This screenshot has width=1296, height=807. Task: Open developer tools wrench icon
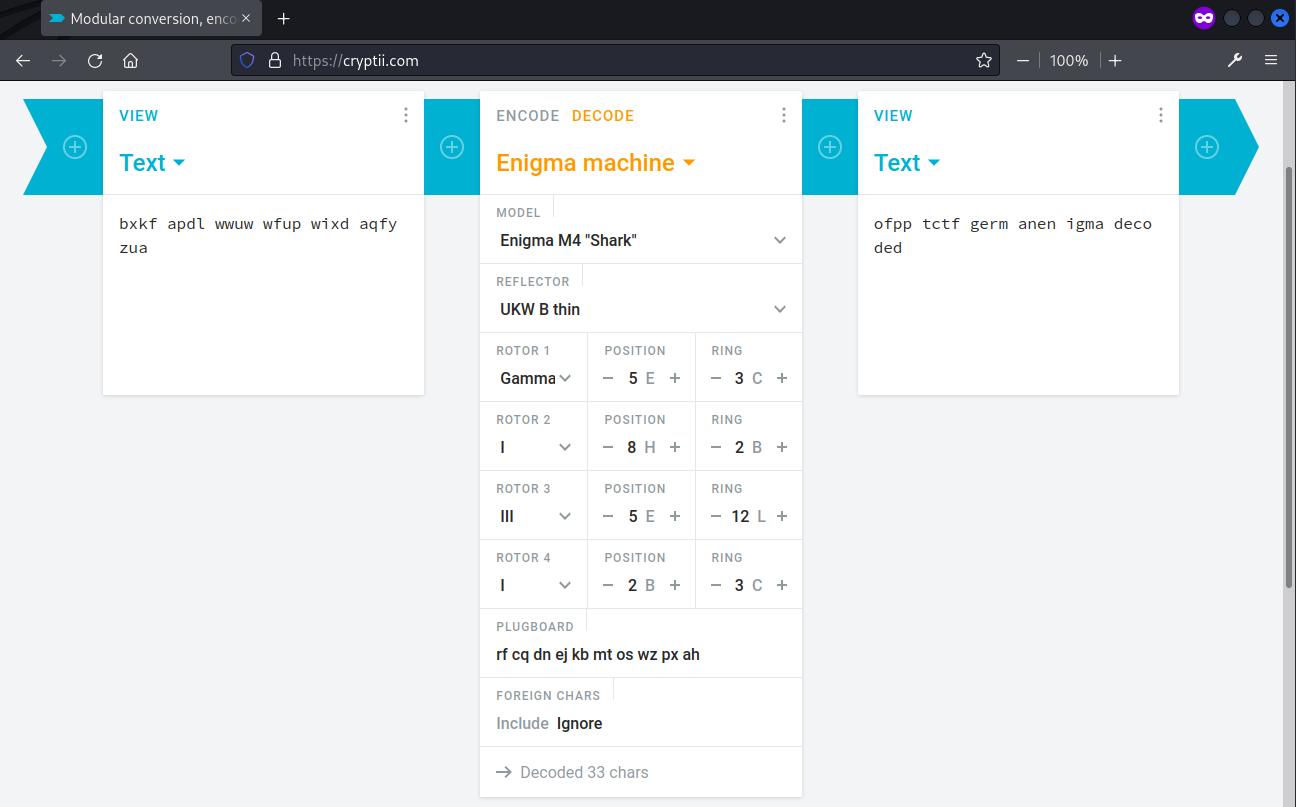point(1235,60)
